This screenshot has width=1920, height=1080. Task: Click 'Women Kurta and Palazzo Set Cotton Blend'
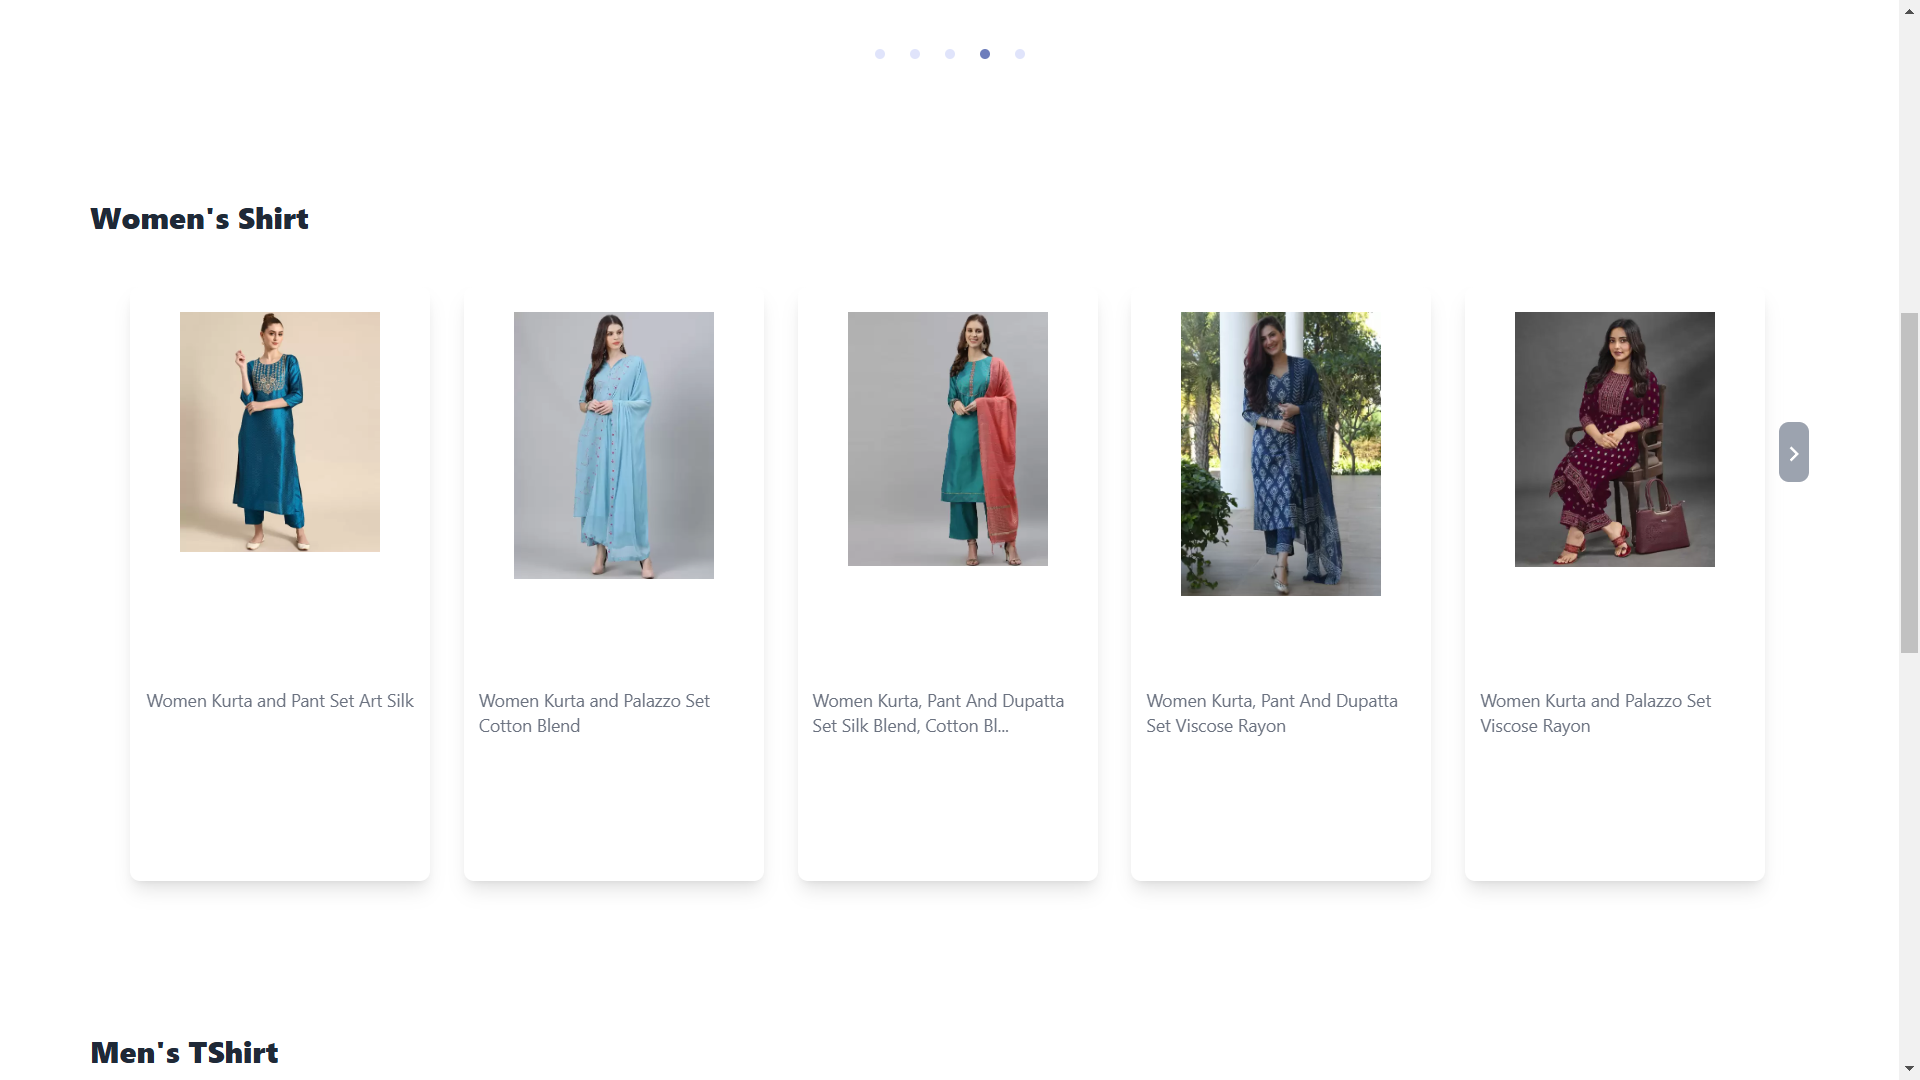click(x=594, y=713)
